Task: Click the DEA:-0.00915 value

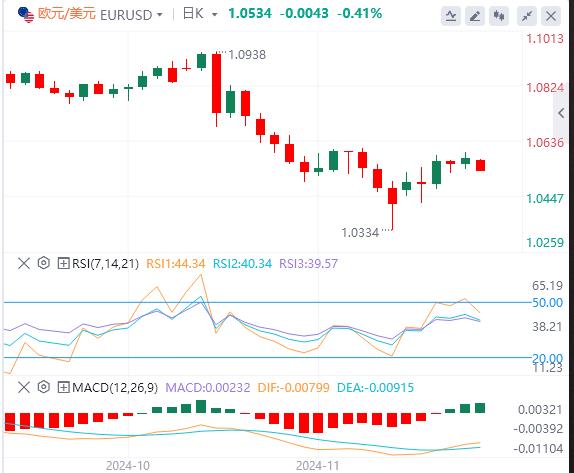Action: pyautogui.click(x=375, y=387)
